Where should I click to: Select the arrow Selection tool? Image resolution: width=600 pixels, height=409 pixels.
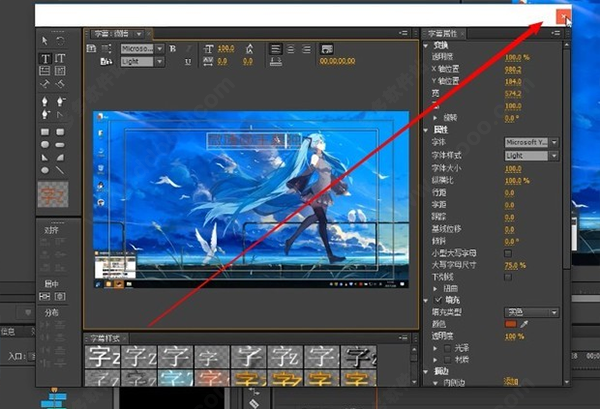coord(45,41)
